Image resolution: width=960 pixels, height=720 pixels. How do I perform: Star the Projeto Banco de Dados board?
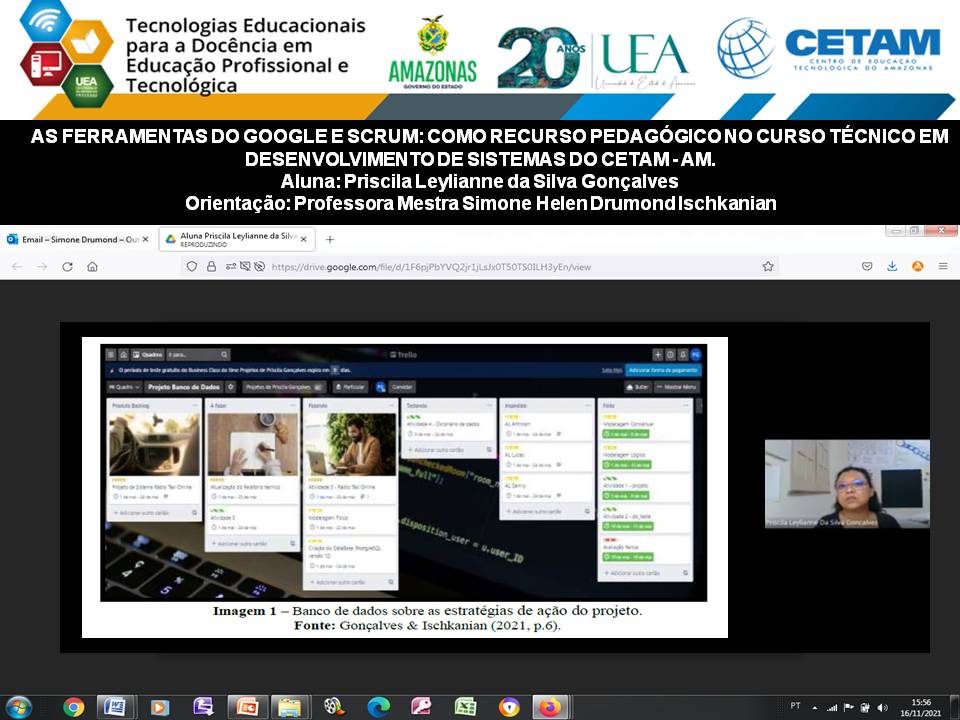point(231,387)
